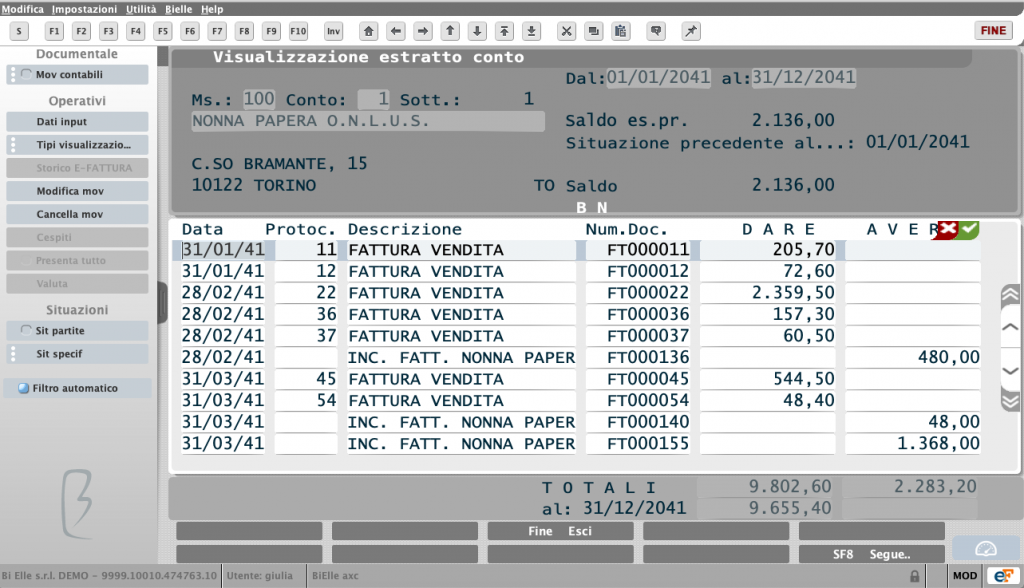Move down one row with single-down chevron
The height and width of the screenshot is (588, 1024).
point(1010,370)
